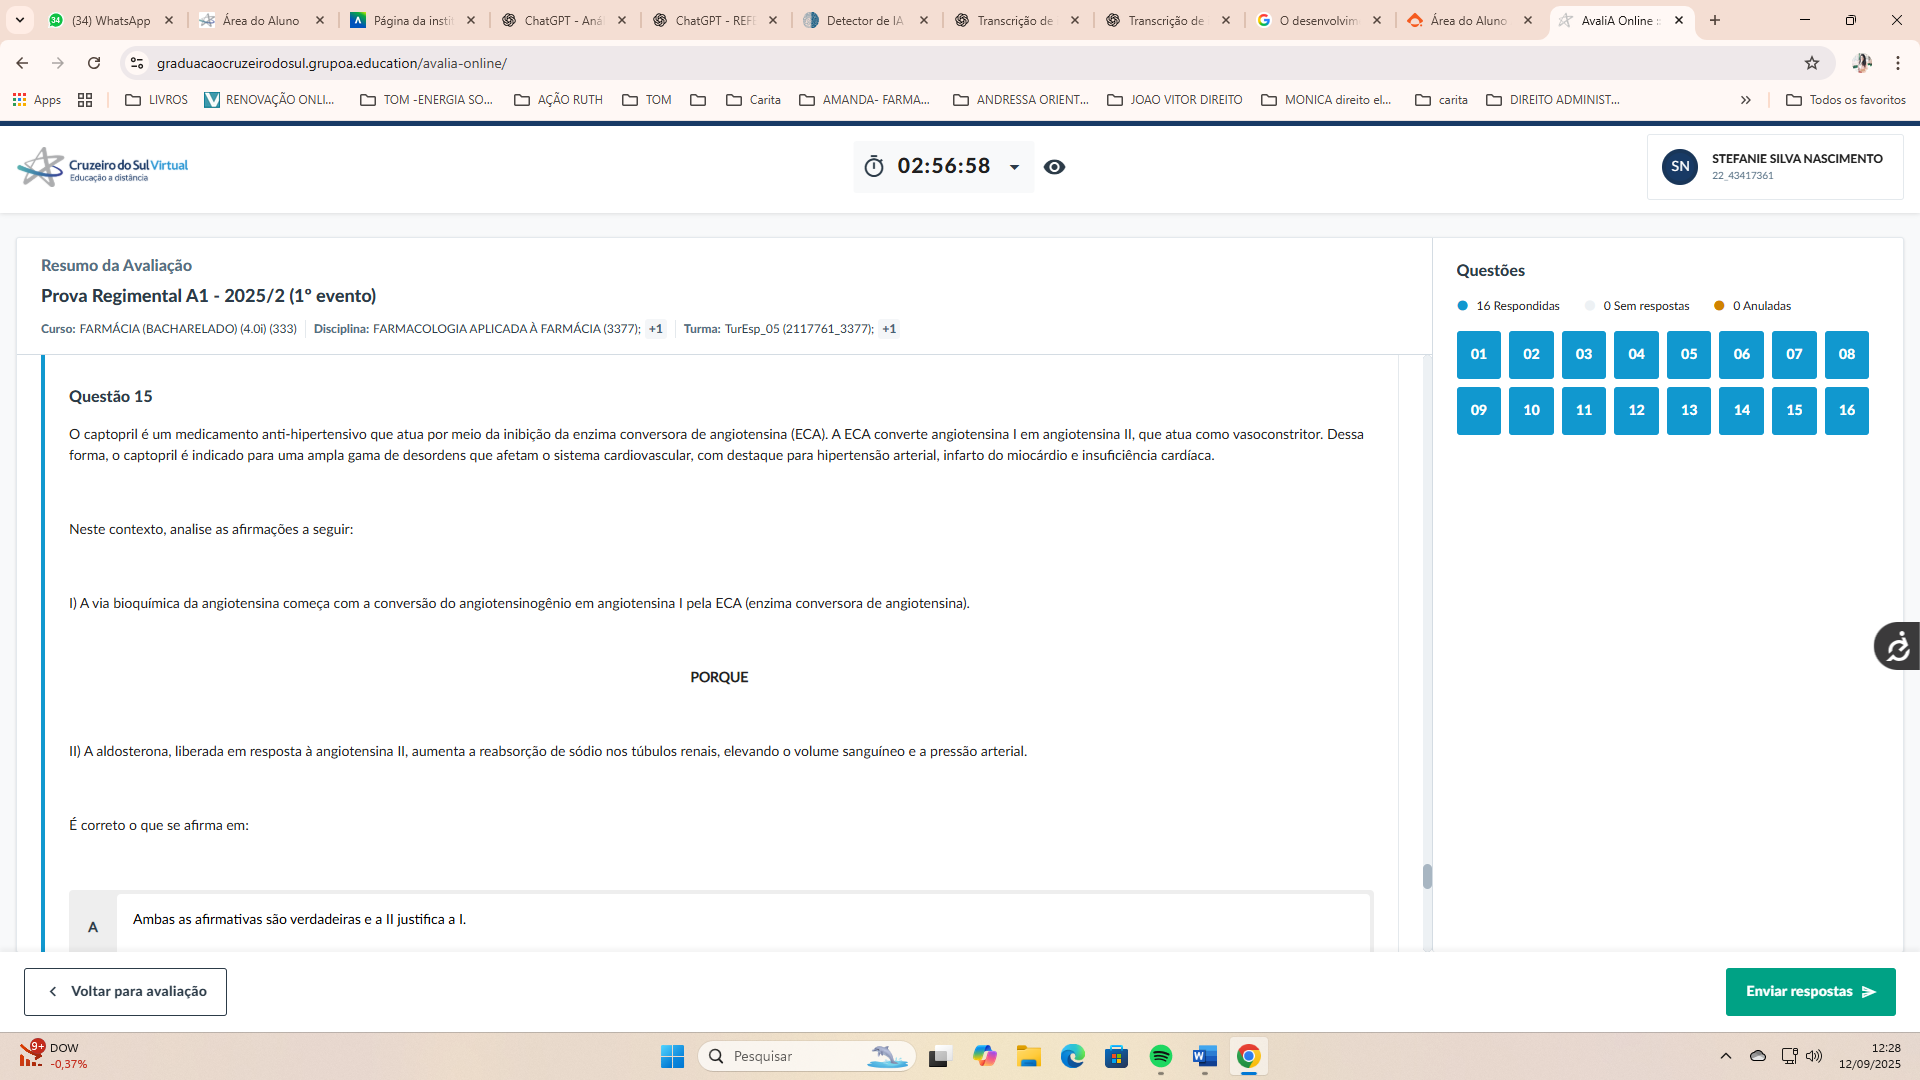This screenshot has height=1080, width=1920.
Task: Open the tab search dropdown
Action: 20,20
